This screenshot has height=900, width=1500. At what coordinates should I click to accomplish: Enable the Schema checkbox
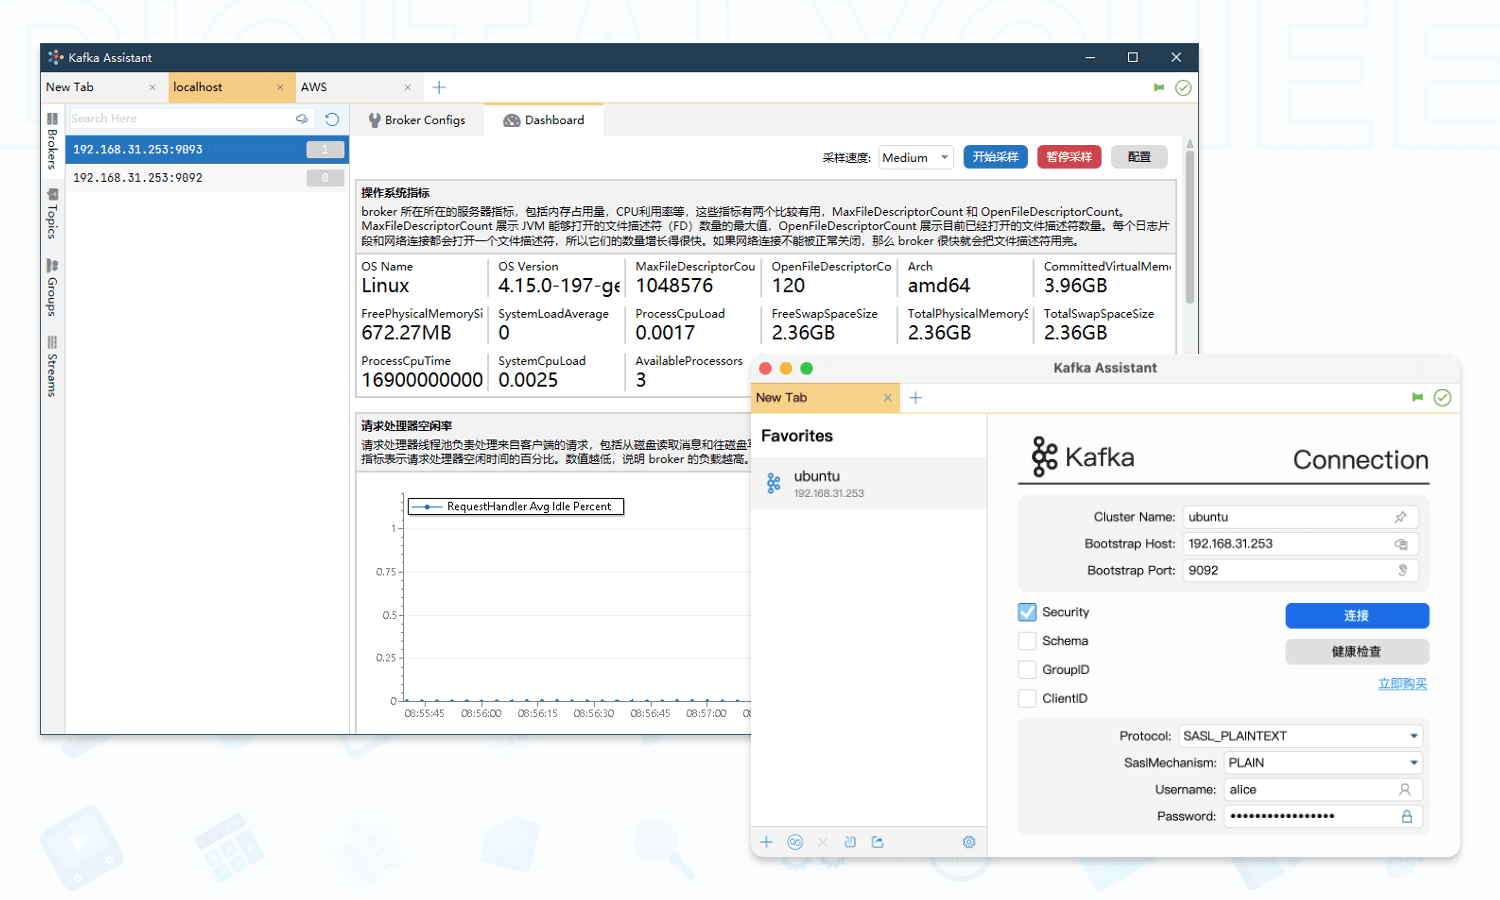(1028, 640)
